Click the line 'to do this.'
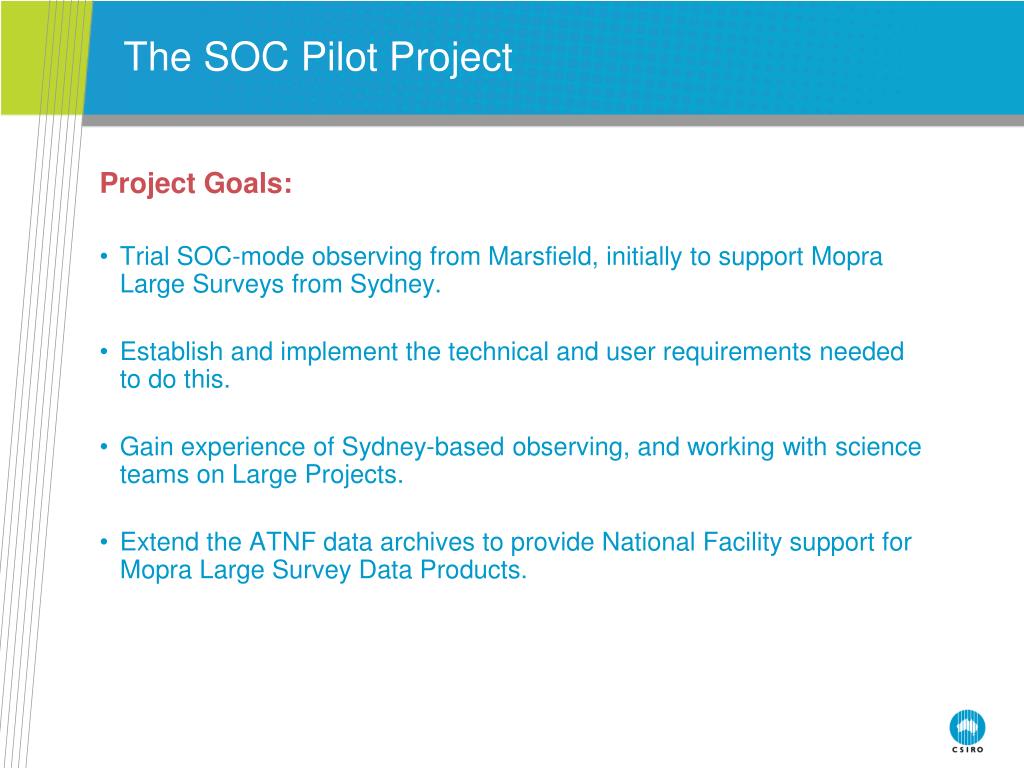The image size is (1024, 768). pos(175,379)
